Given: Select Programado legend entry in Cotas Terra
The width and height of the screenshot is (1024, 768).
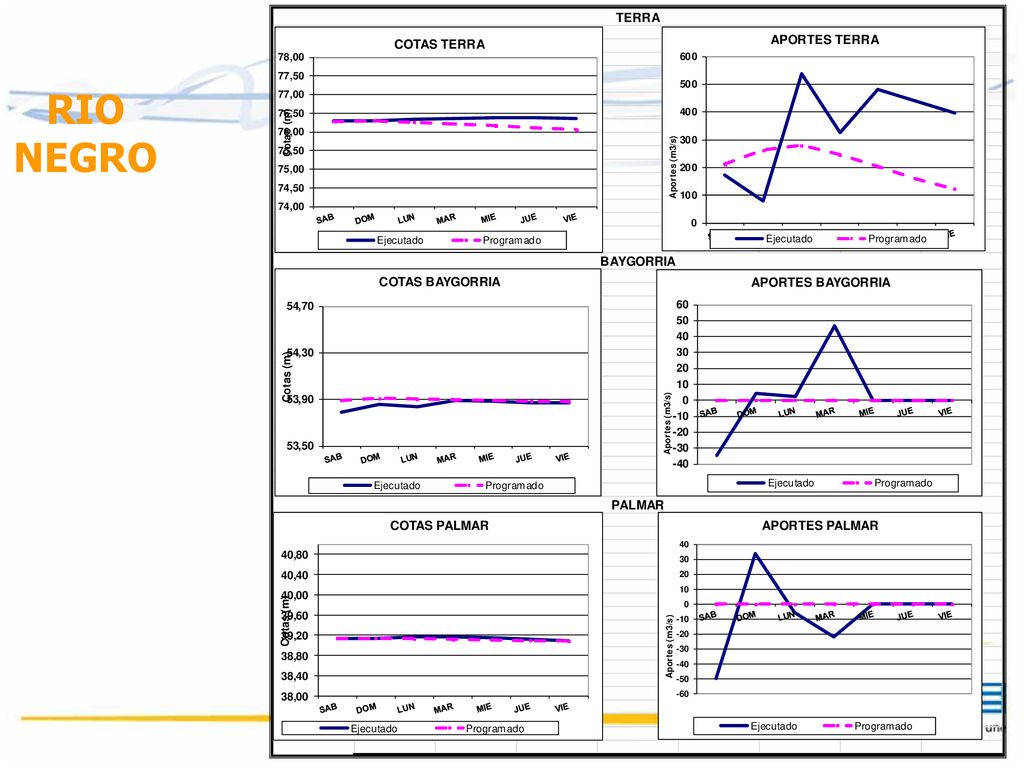Looking at the screenshot, I should point(496,240).
